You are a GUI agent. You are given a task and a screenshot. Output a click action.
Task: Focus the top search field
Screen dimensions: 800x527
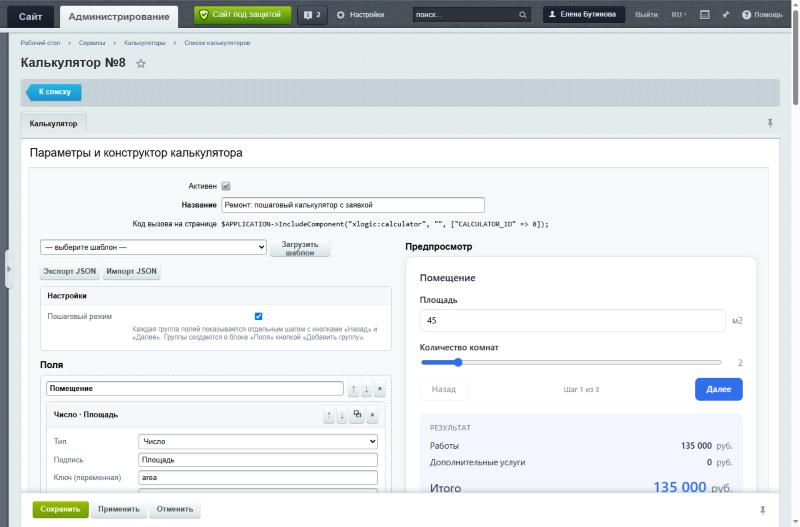(x=465, y=15)
